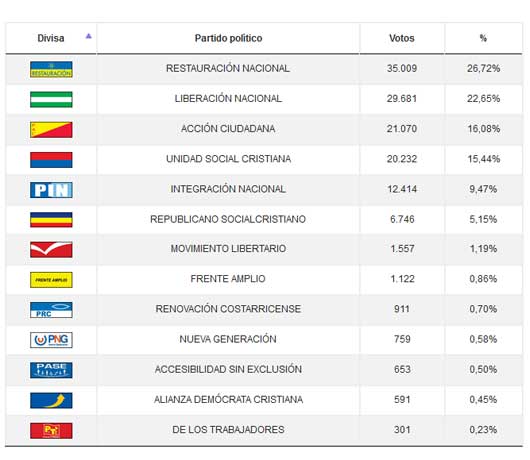Click the Unidad Social Cristiana red-blue flag
Screen dimensions: 530x460
tap(51, 160)
